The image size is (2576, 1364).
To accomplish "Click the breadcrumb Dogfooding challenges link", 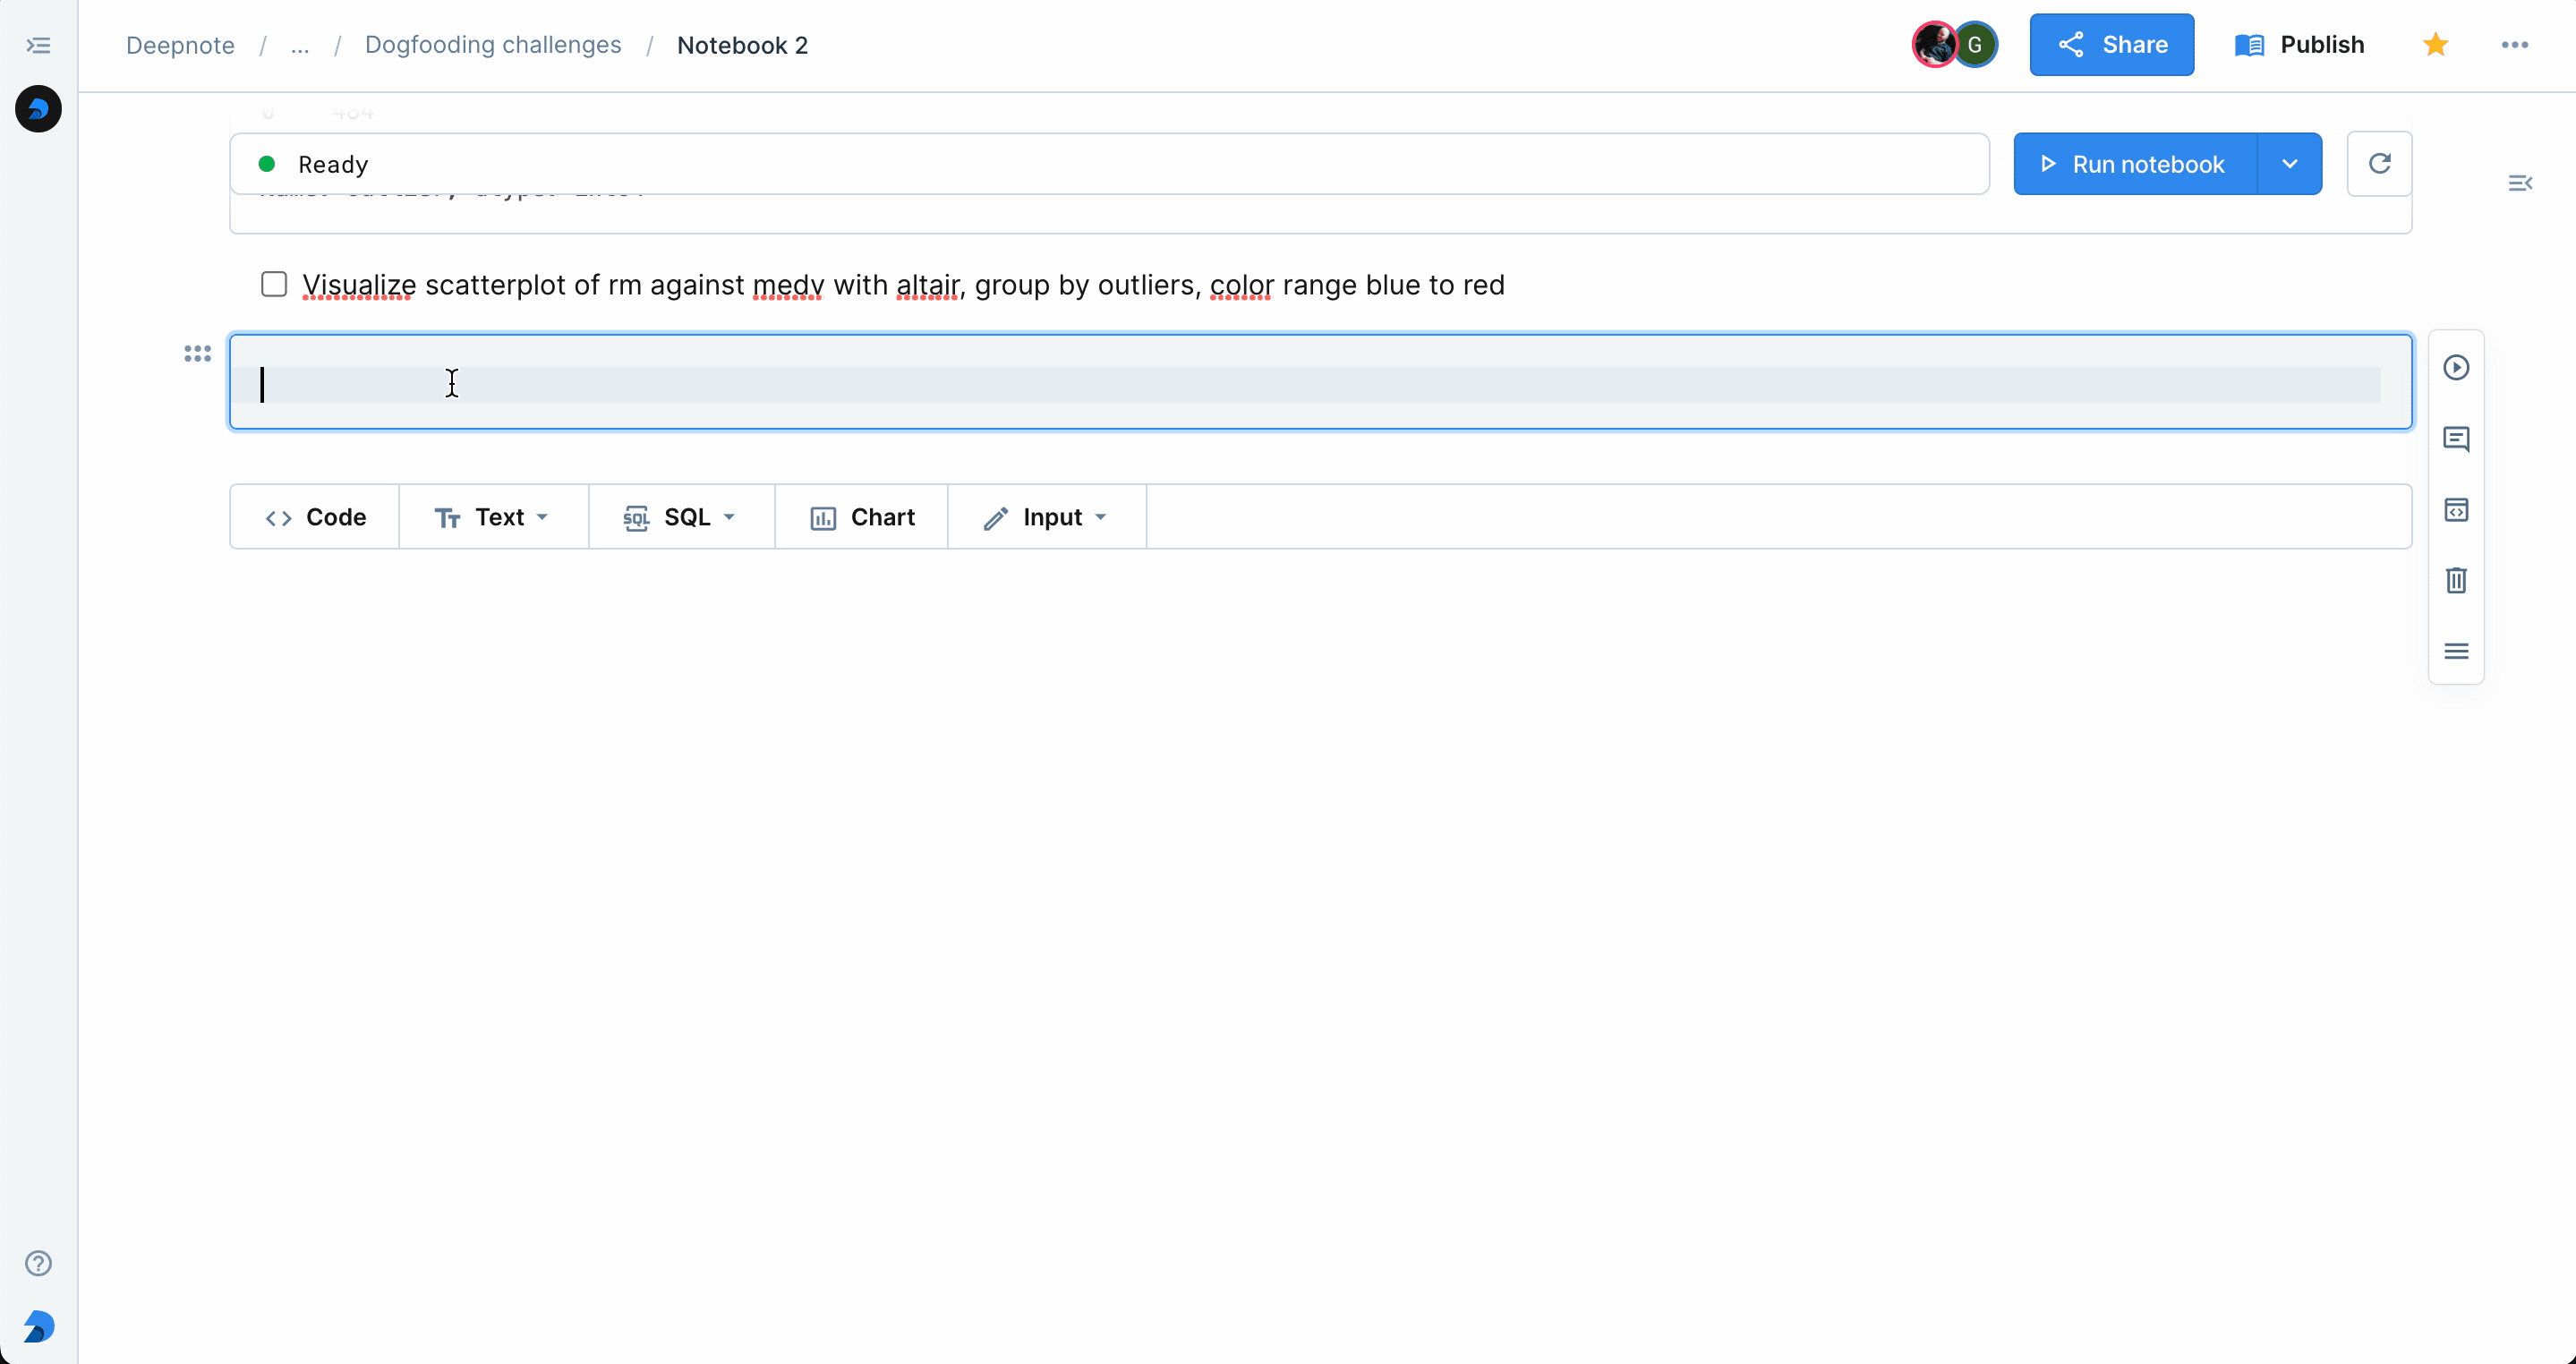I will (x=492, y=44).
